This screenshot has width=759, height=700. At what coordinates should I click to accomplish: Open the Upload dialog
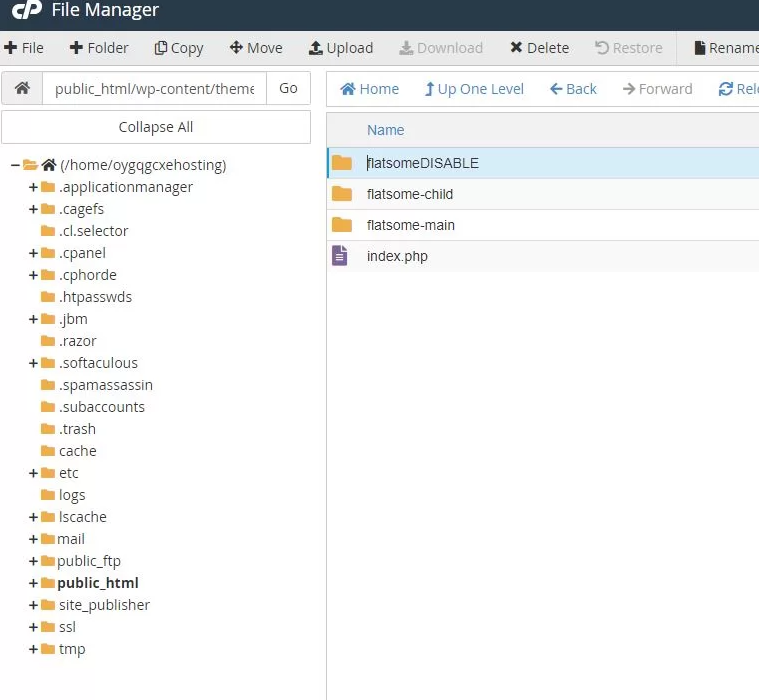(x=341, y=48)
